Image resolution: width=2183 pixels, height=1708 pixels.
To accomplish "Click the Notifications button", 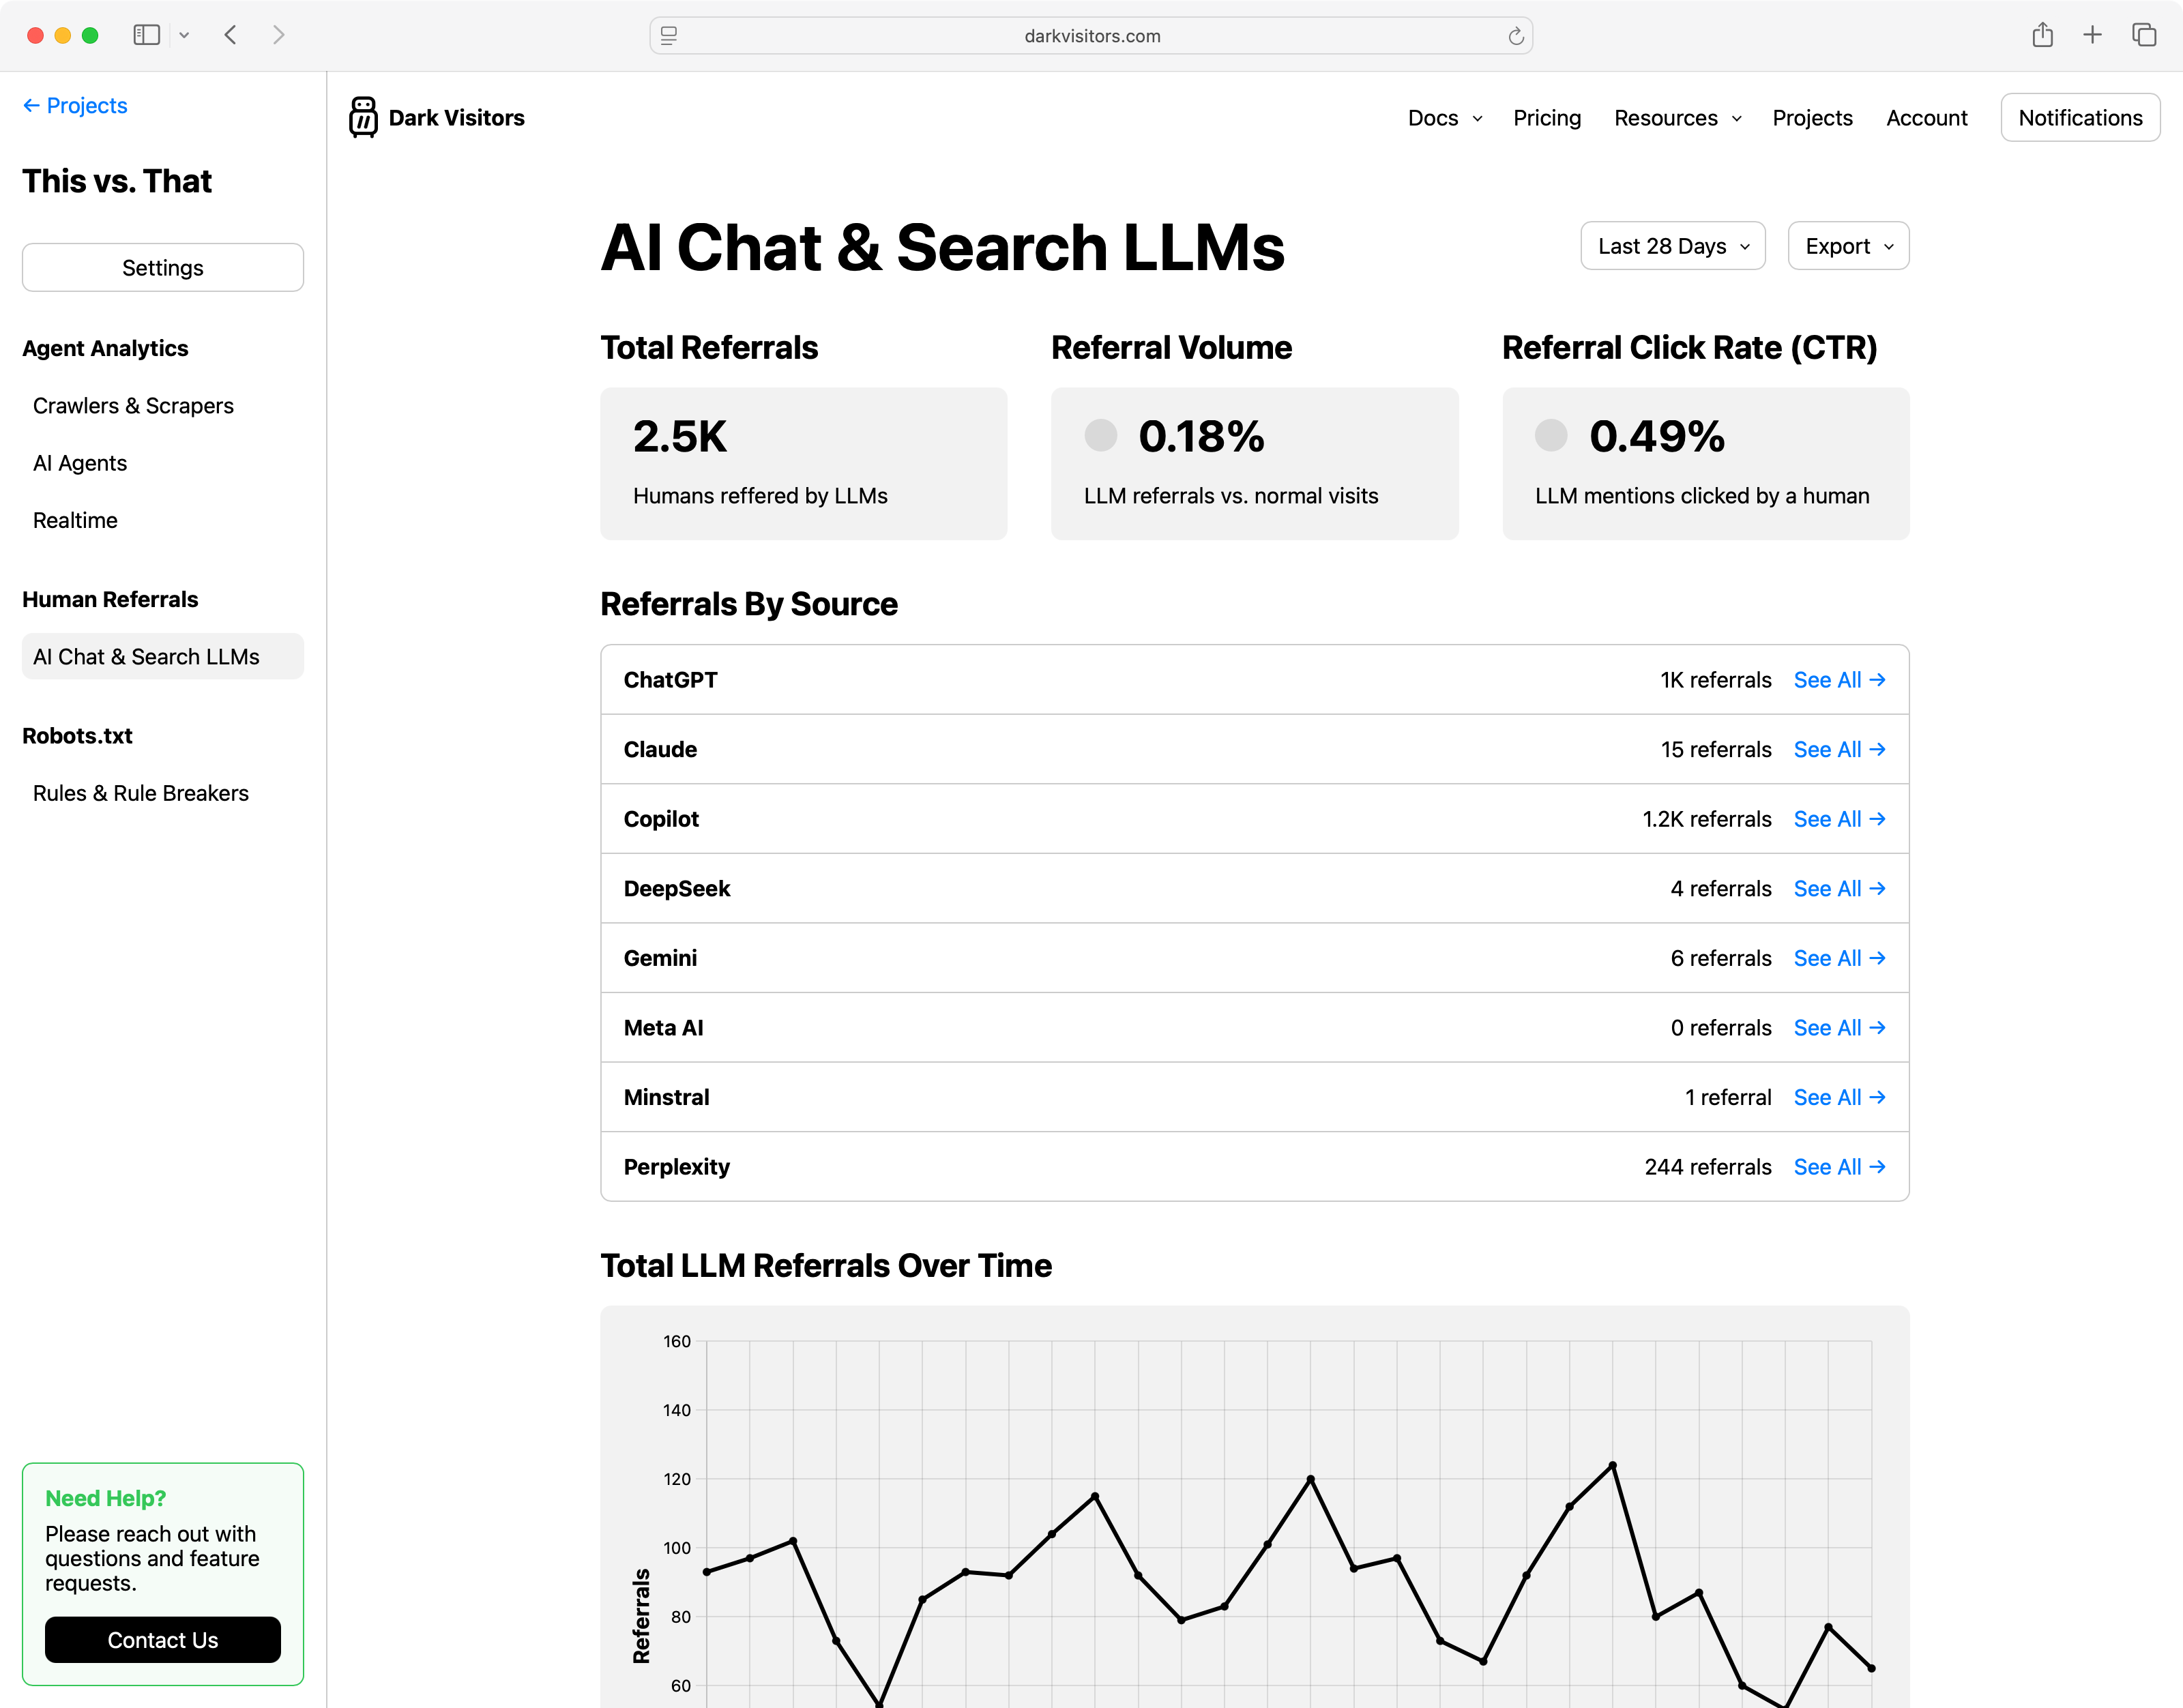I will (x=2080, y=118).
